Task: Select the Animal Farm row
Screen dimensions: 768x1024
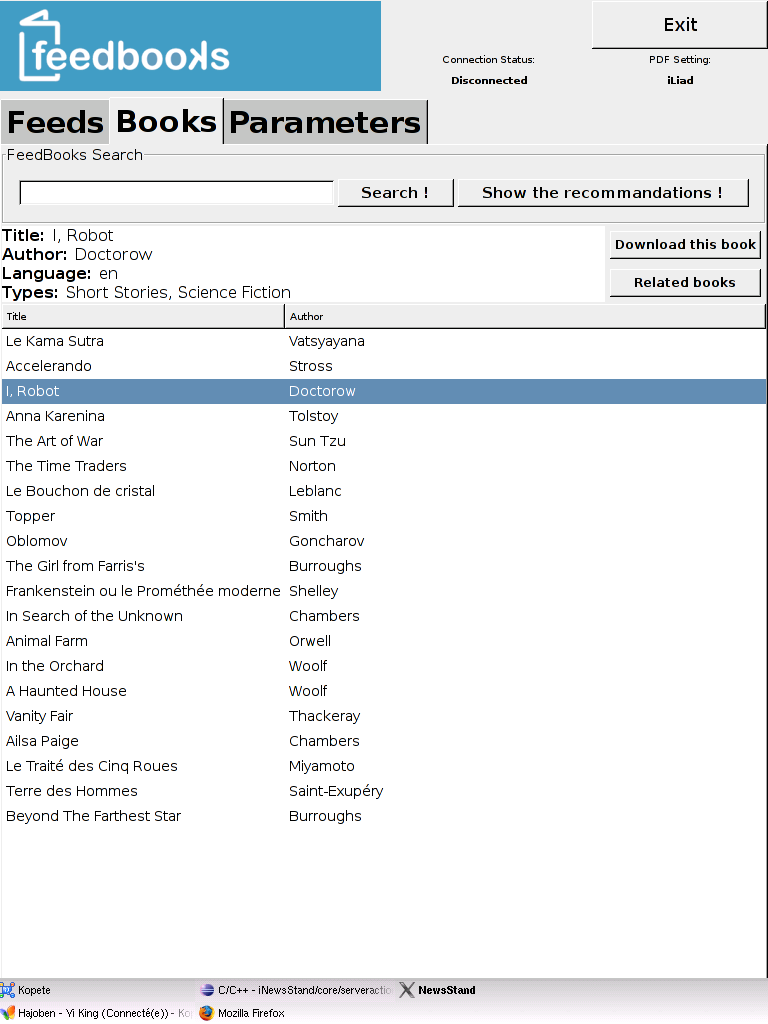Action: tap(383, 641)
